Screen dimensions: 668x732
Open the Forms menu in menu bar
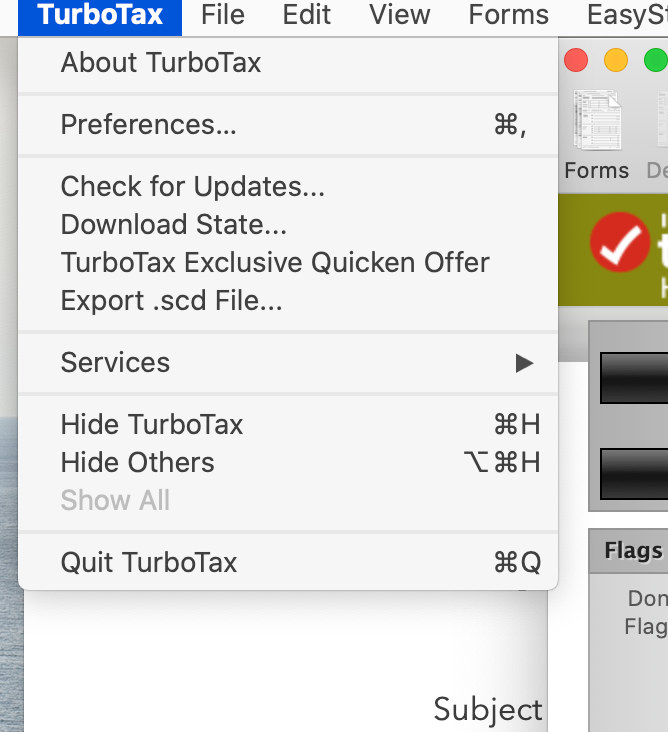[x=508, y=16]
